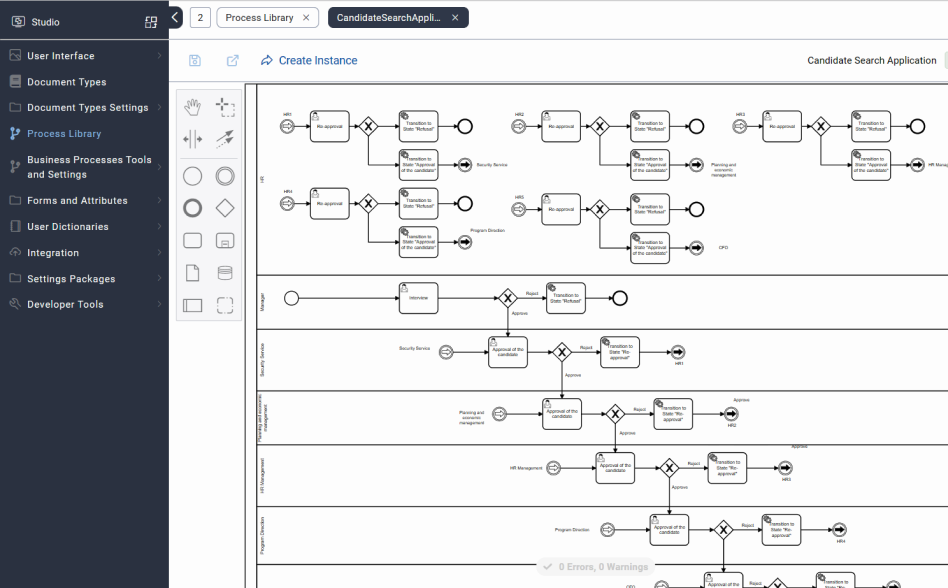The image size is (948, 588).
Task: Click the Document Types book icon
Action: (x=16, y=82)
